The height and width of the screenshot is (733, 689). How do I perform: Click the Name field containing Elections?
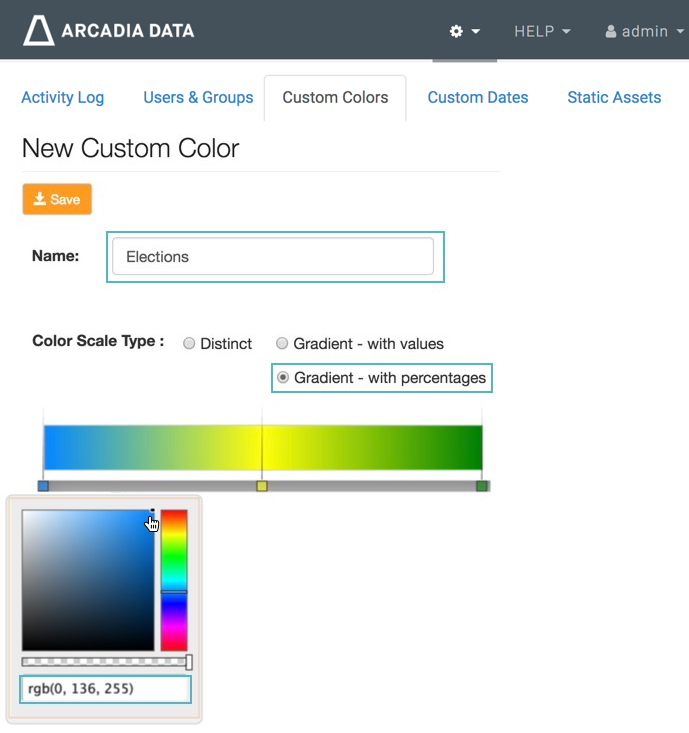(273, 257)
